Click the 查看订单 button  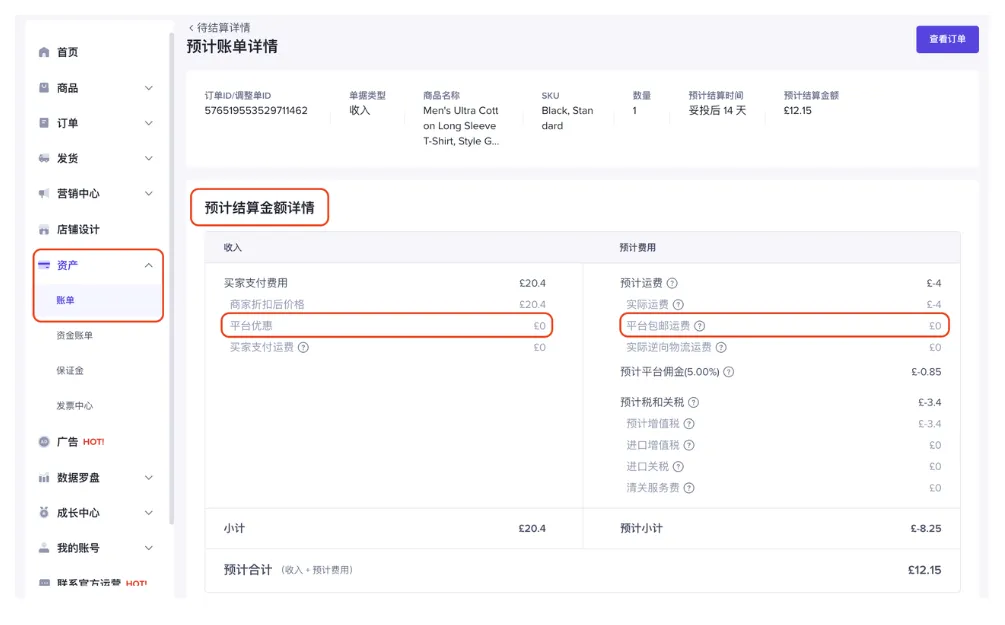tap(947, 39)
